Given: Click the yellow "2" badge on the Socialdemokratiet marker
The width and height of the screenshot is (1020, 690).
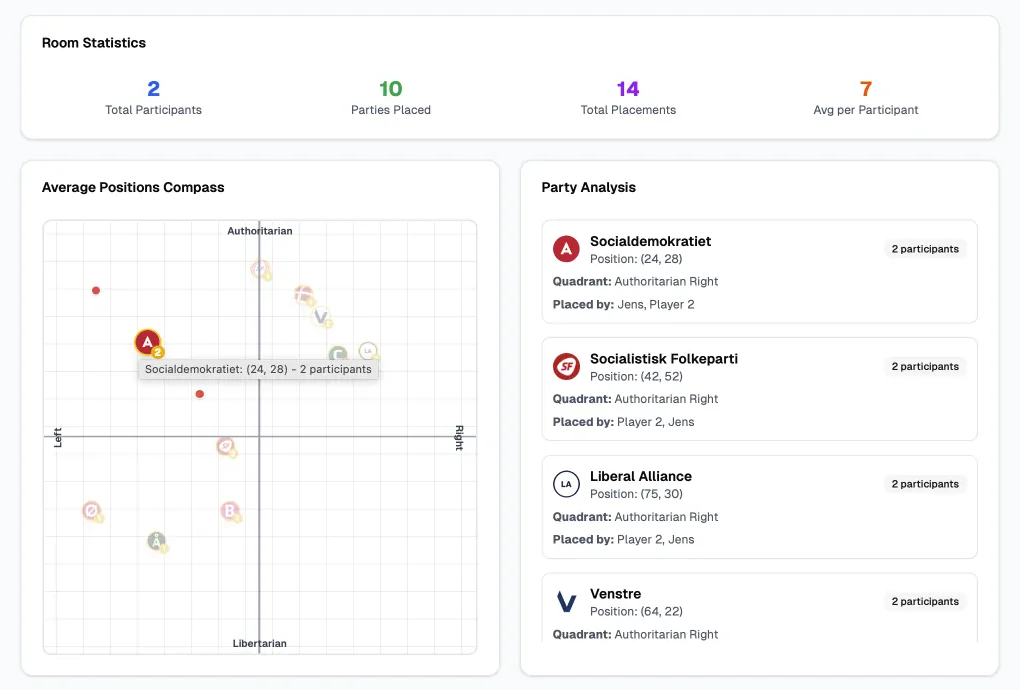Looking at the screenshot, I should pos(157,352).
